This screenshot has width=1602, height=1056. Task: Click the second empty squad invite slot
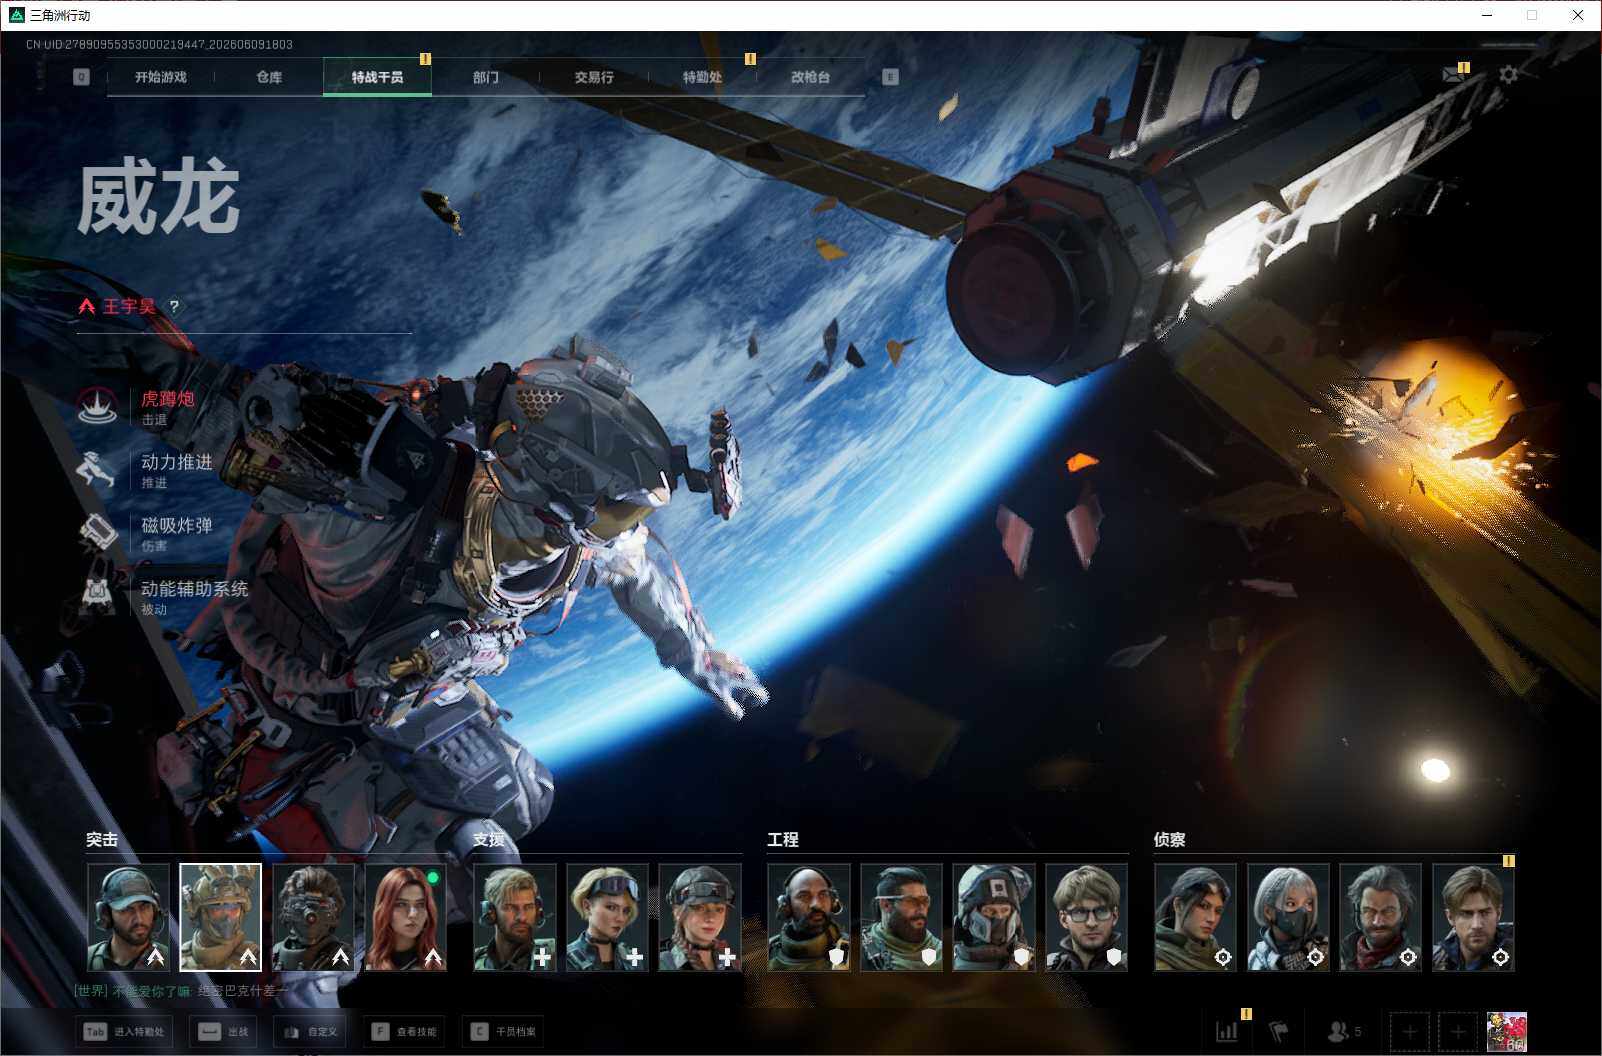(1457, 1031)
